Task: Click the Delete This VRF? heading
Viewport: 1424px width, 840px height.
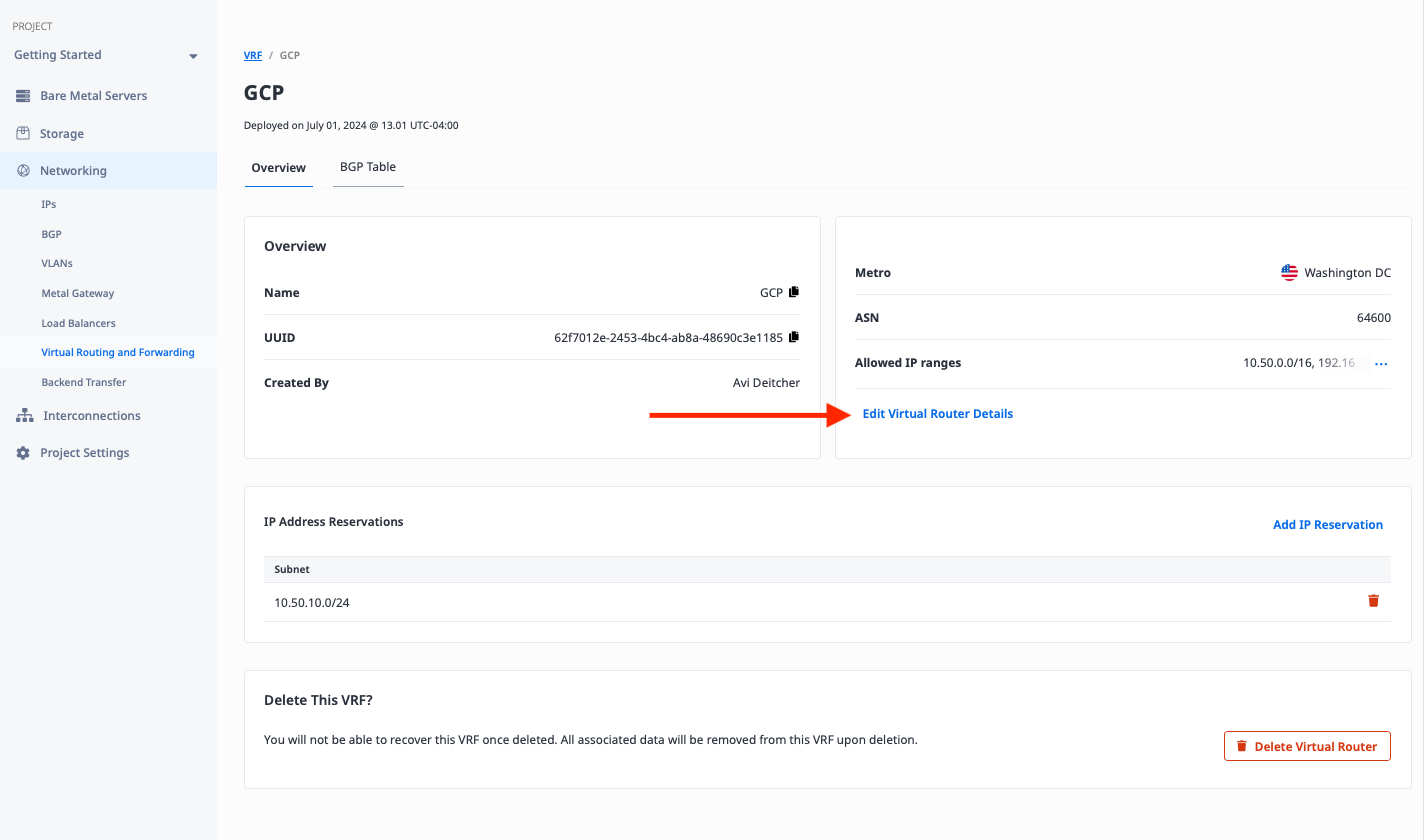Action: [x=318, y=700]
